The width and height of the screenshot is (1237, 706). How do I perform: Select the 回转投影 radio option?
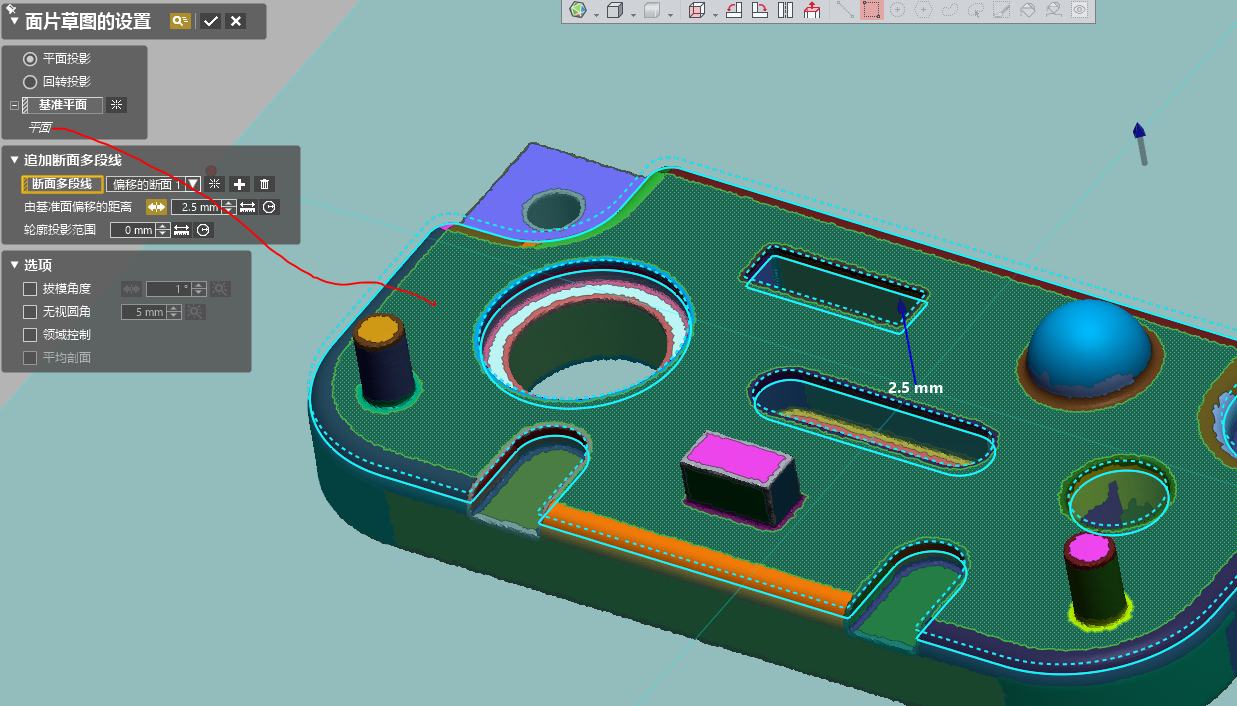[x=30, y=82]
